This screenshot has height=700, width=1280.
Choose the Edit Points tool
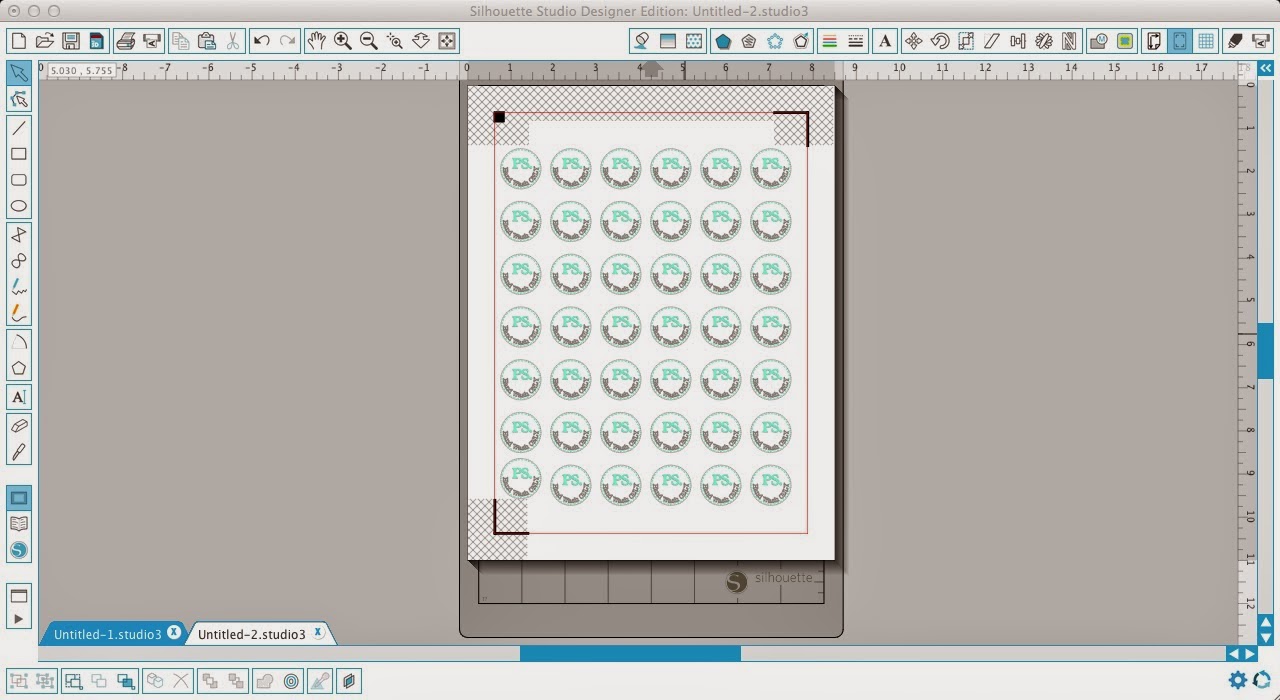point(18,98)
